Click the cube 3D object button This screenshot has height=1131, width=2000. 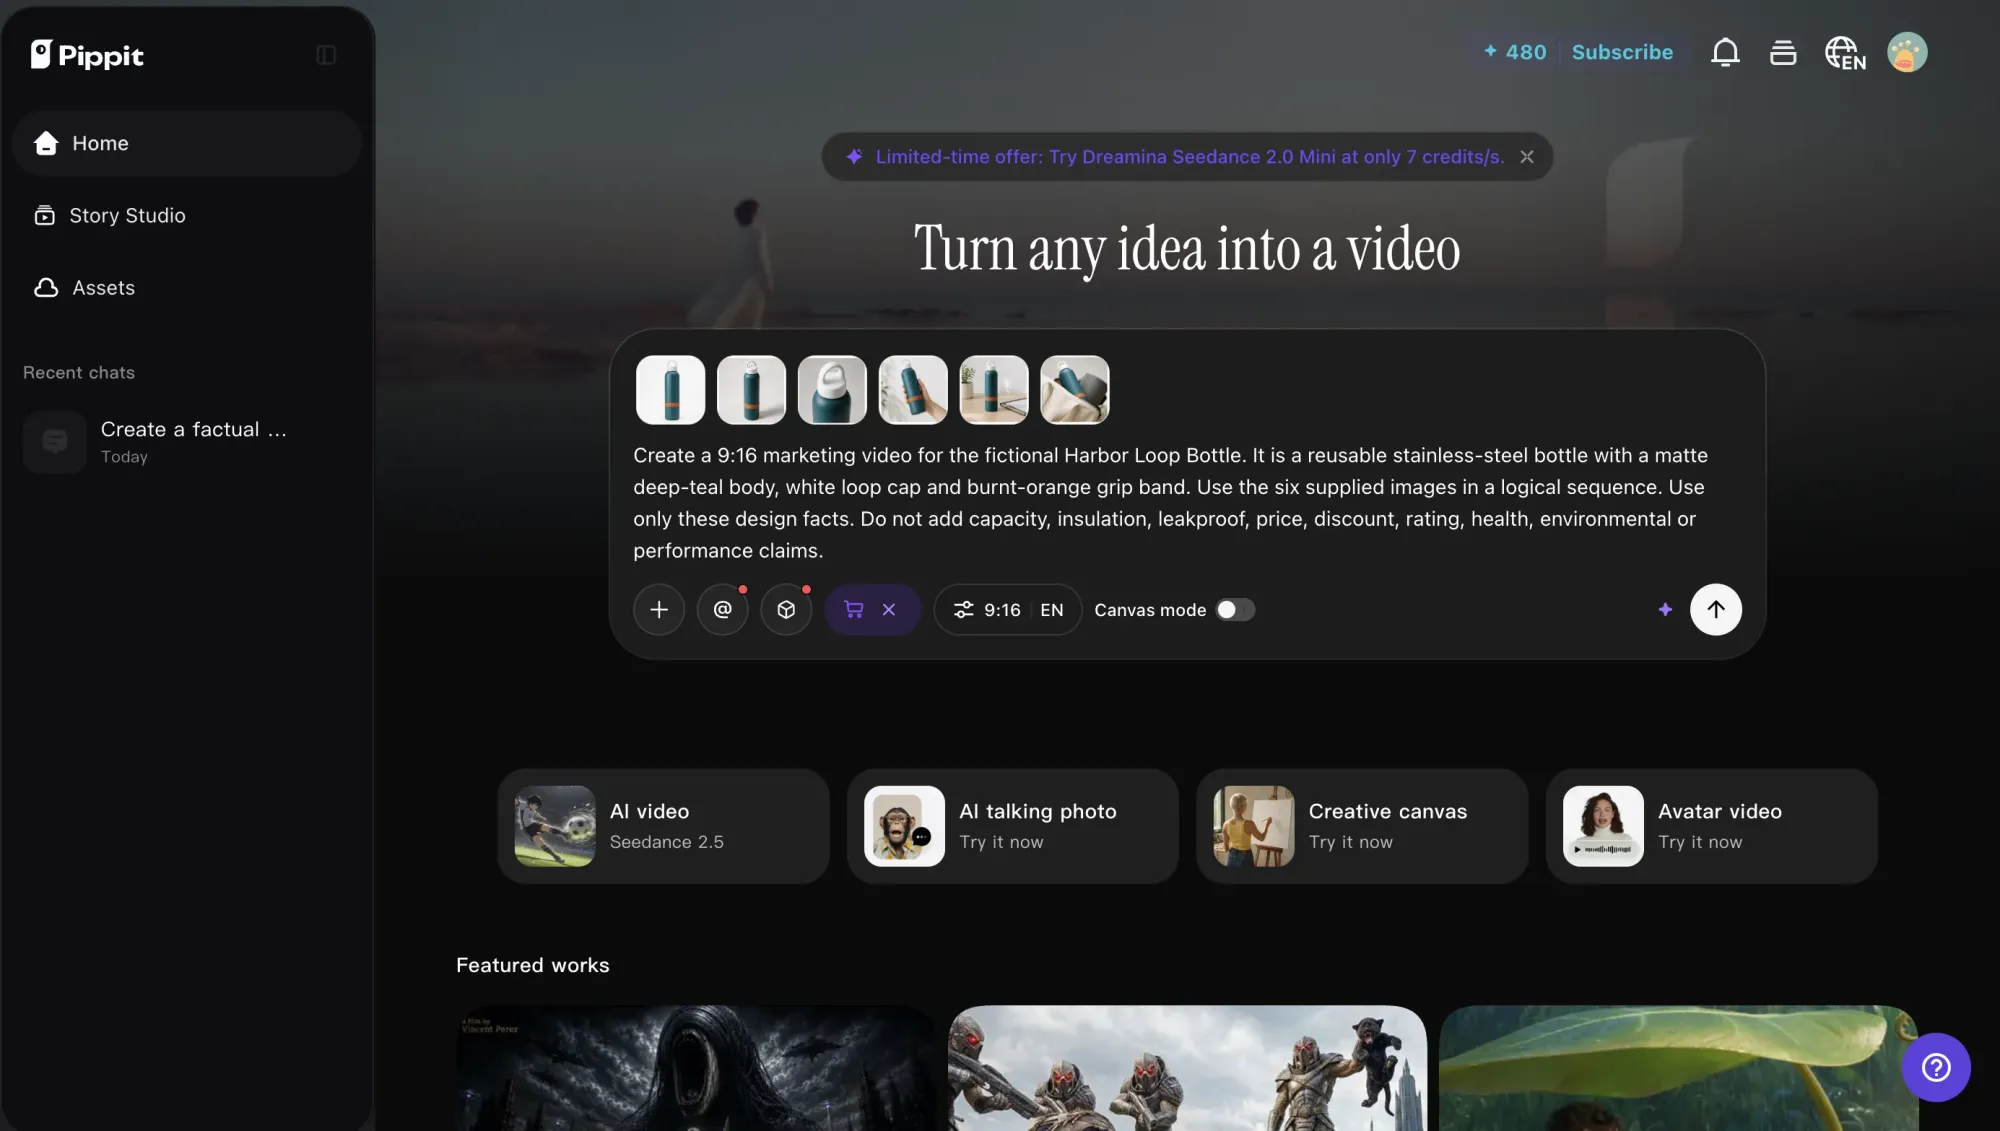pyautogui.click(x=786, y=610)
